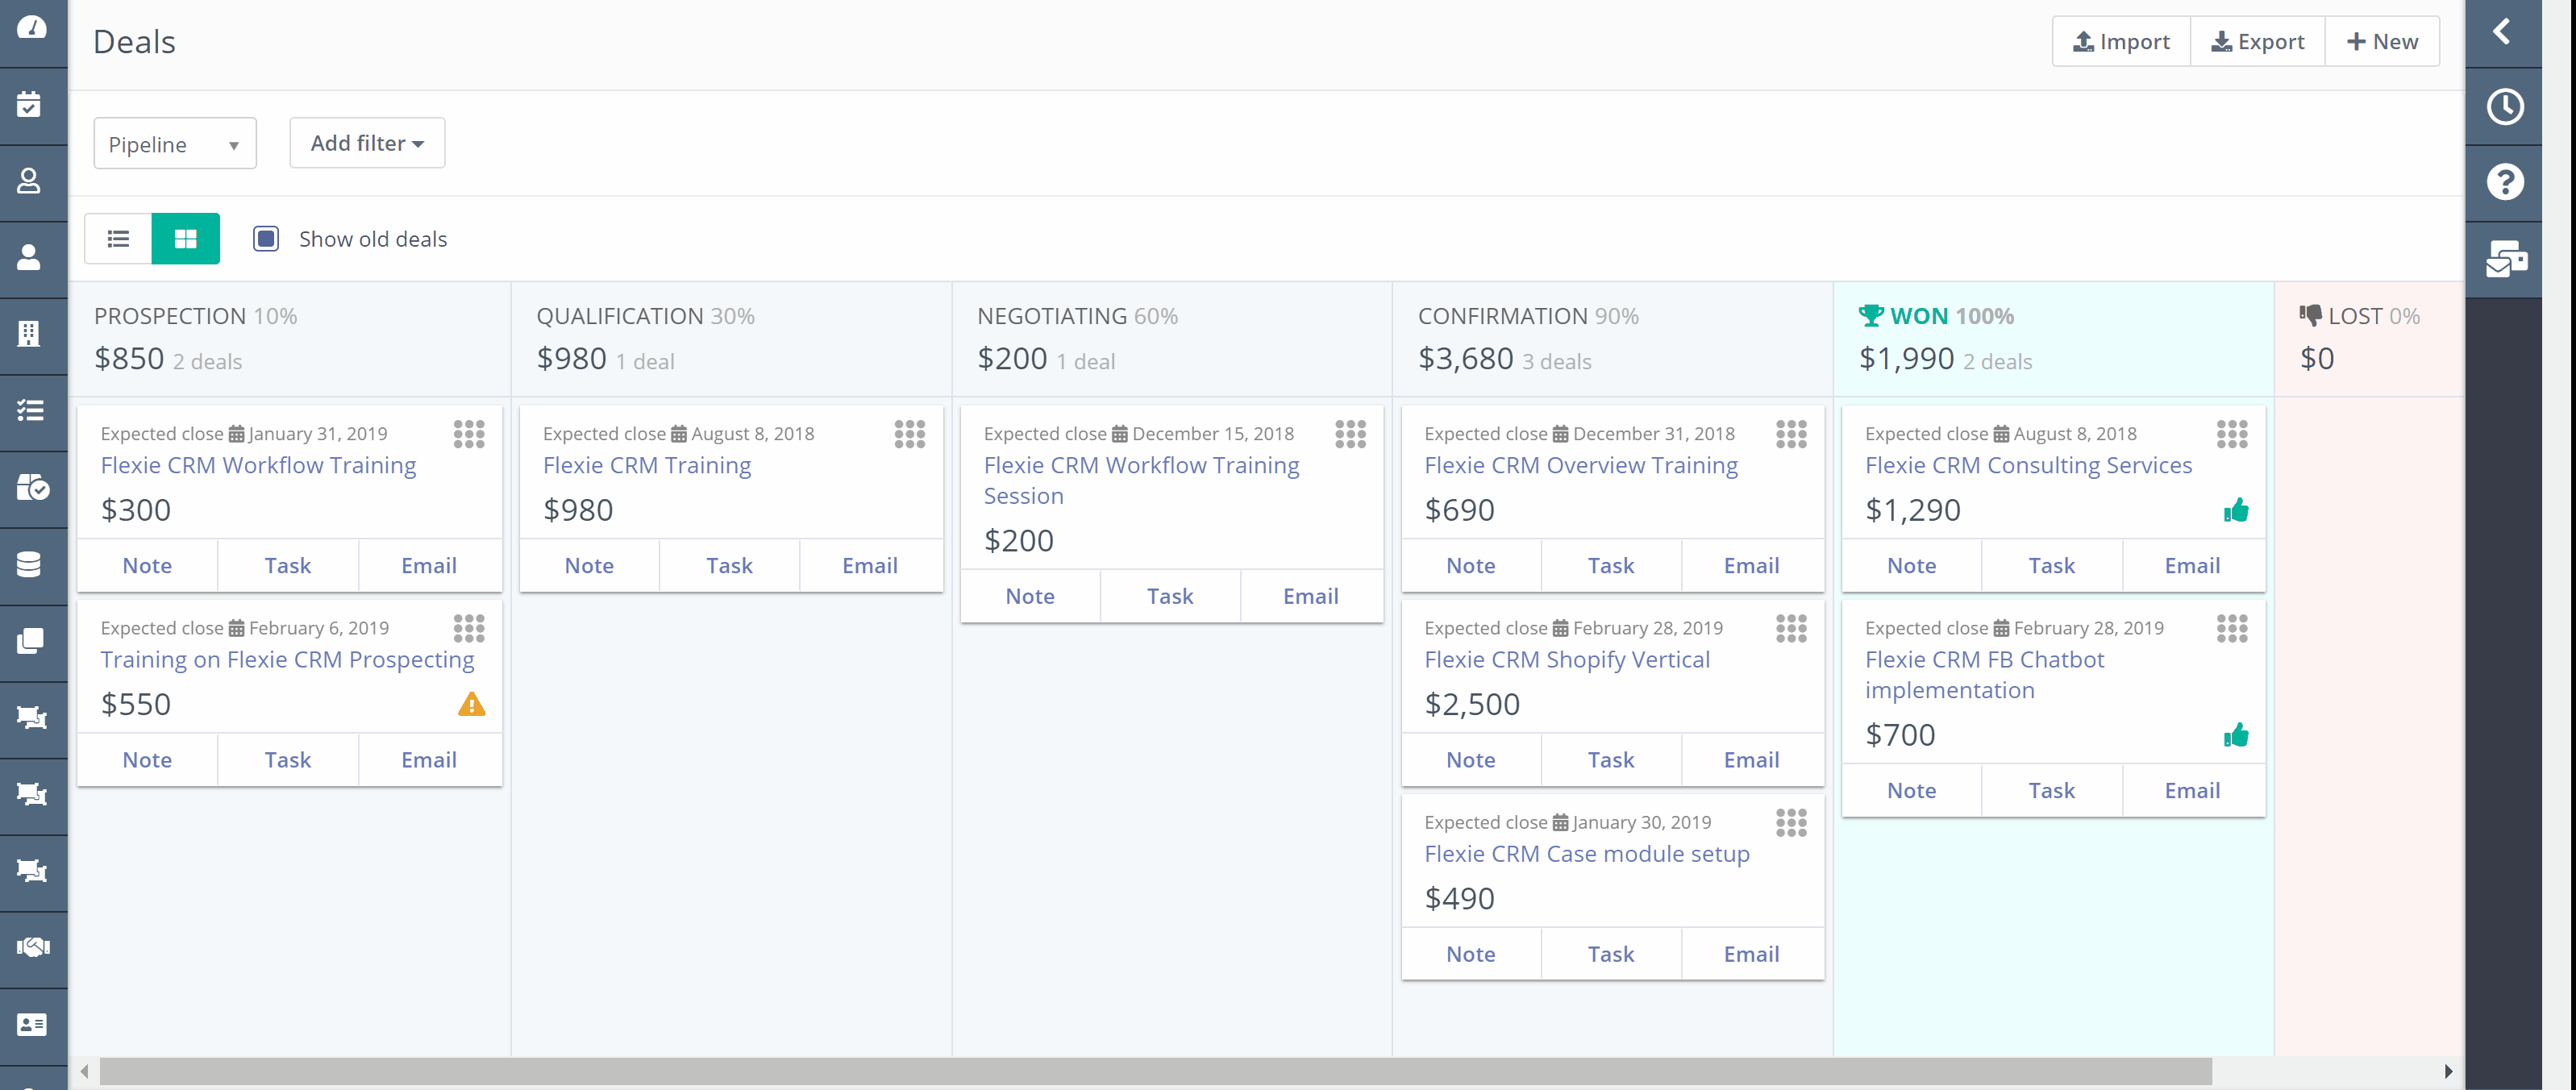
Task: Open Flexie CRM Workflow Training deal link
Action: click(x=258, y=466)
